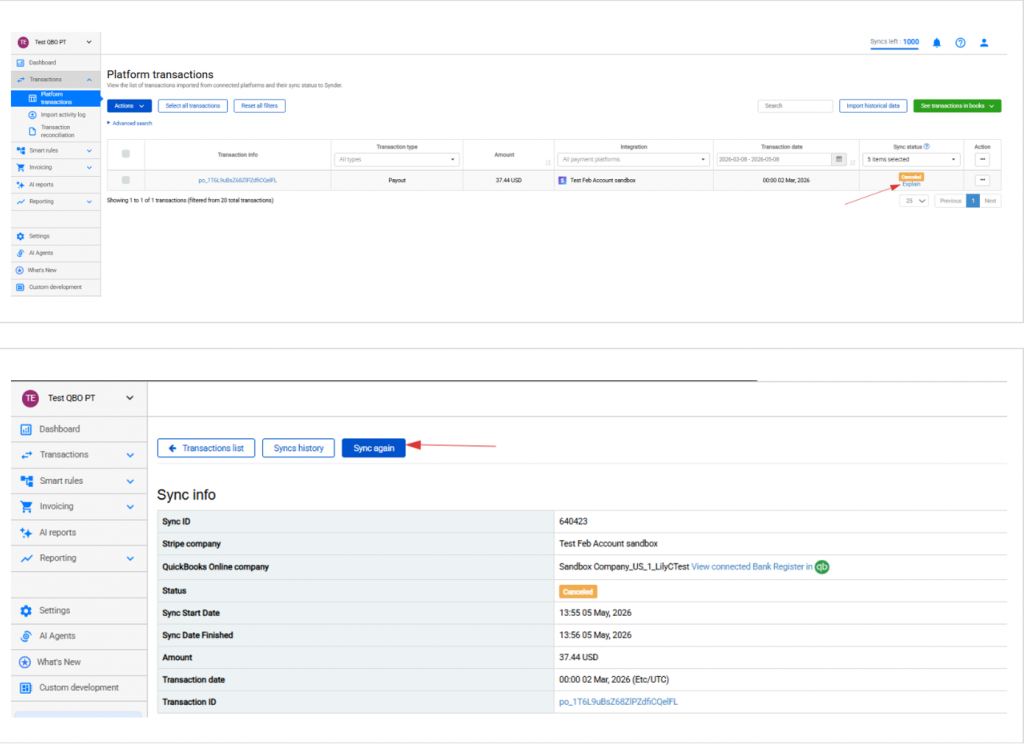
Task: Click Dashboard icon in Sync info page sidebar
Action: click(x=26, y=430)
